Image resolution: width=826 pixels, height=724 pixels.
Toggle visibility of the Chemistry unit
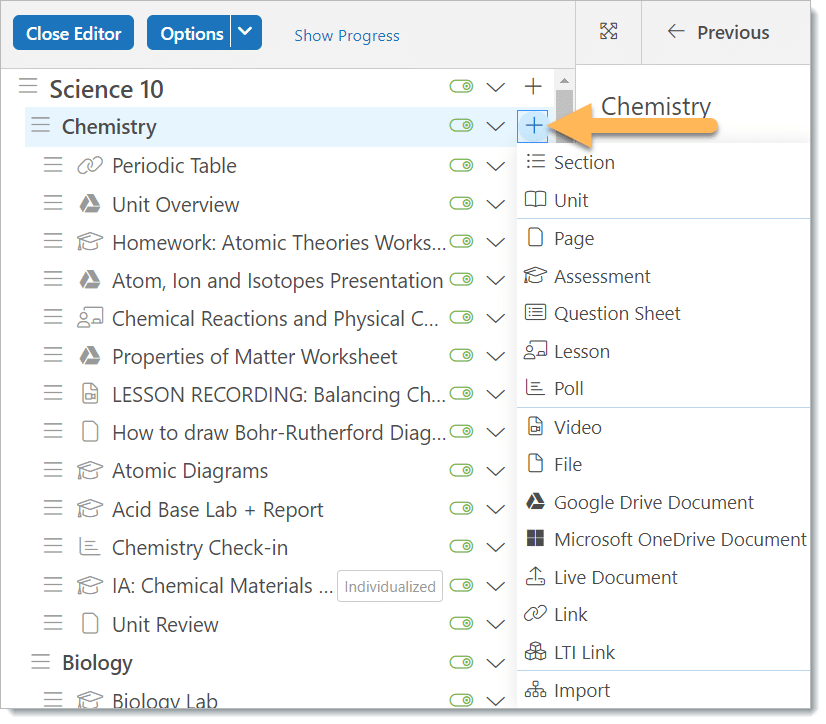coord(461,126)
